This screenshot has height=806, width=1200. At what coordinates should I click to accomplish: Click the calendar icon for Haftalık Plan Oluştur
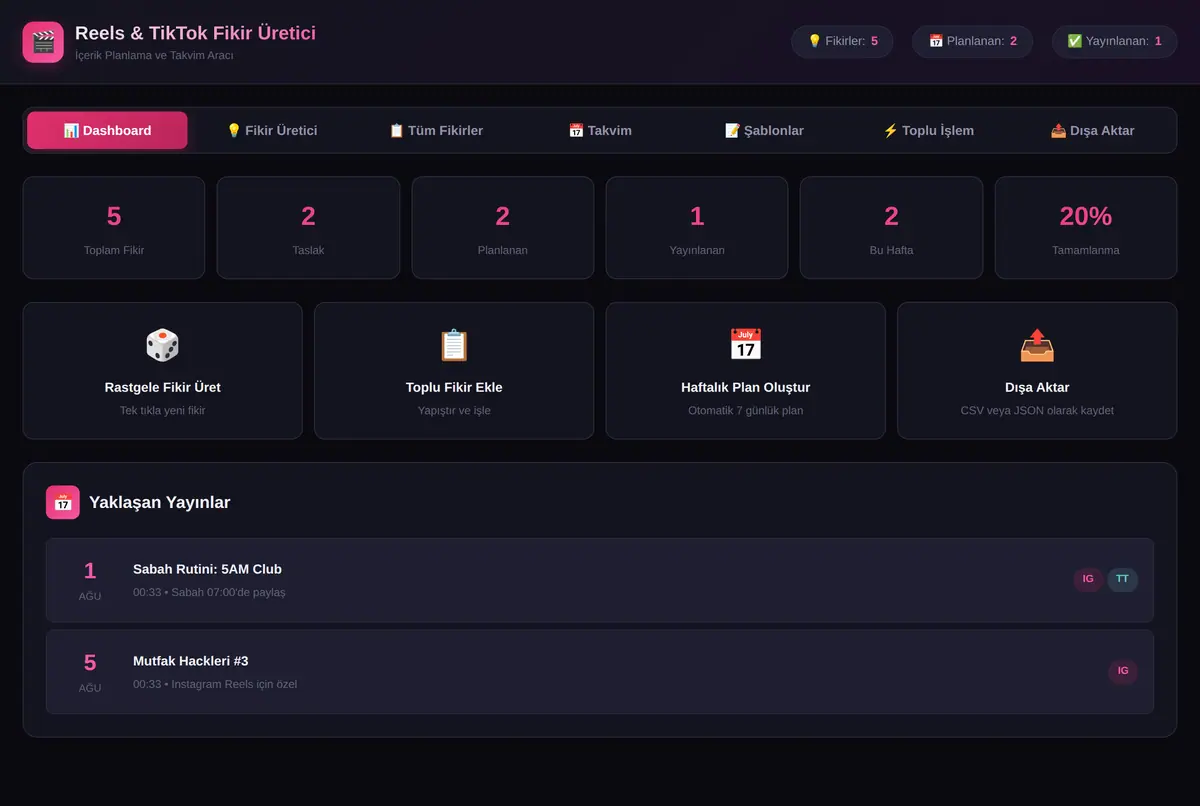point(745,345)
